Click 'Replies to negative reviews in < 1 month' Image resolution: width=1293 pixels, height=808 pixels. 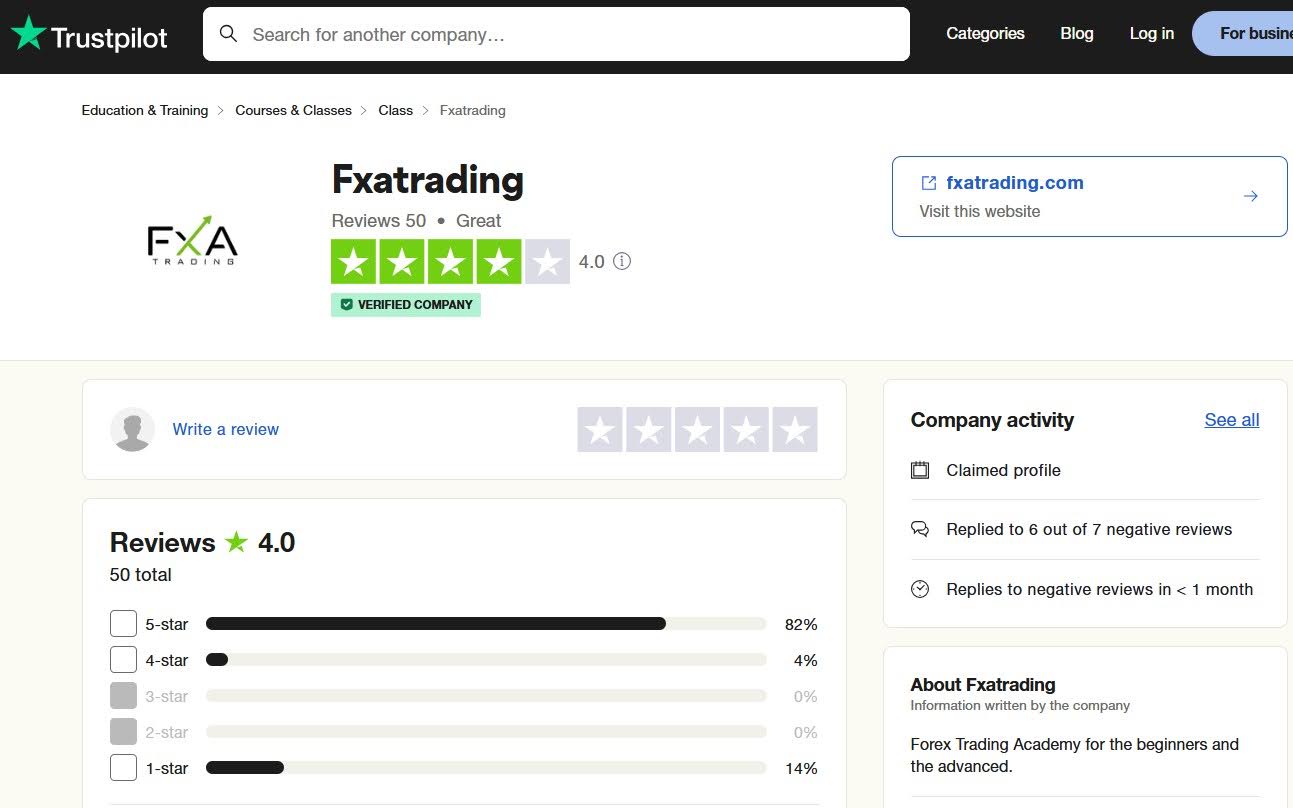click(x=1100, y=589)
